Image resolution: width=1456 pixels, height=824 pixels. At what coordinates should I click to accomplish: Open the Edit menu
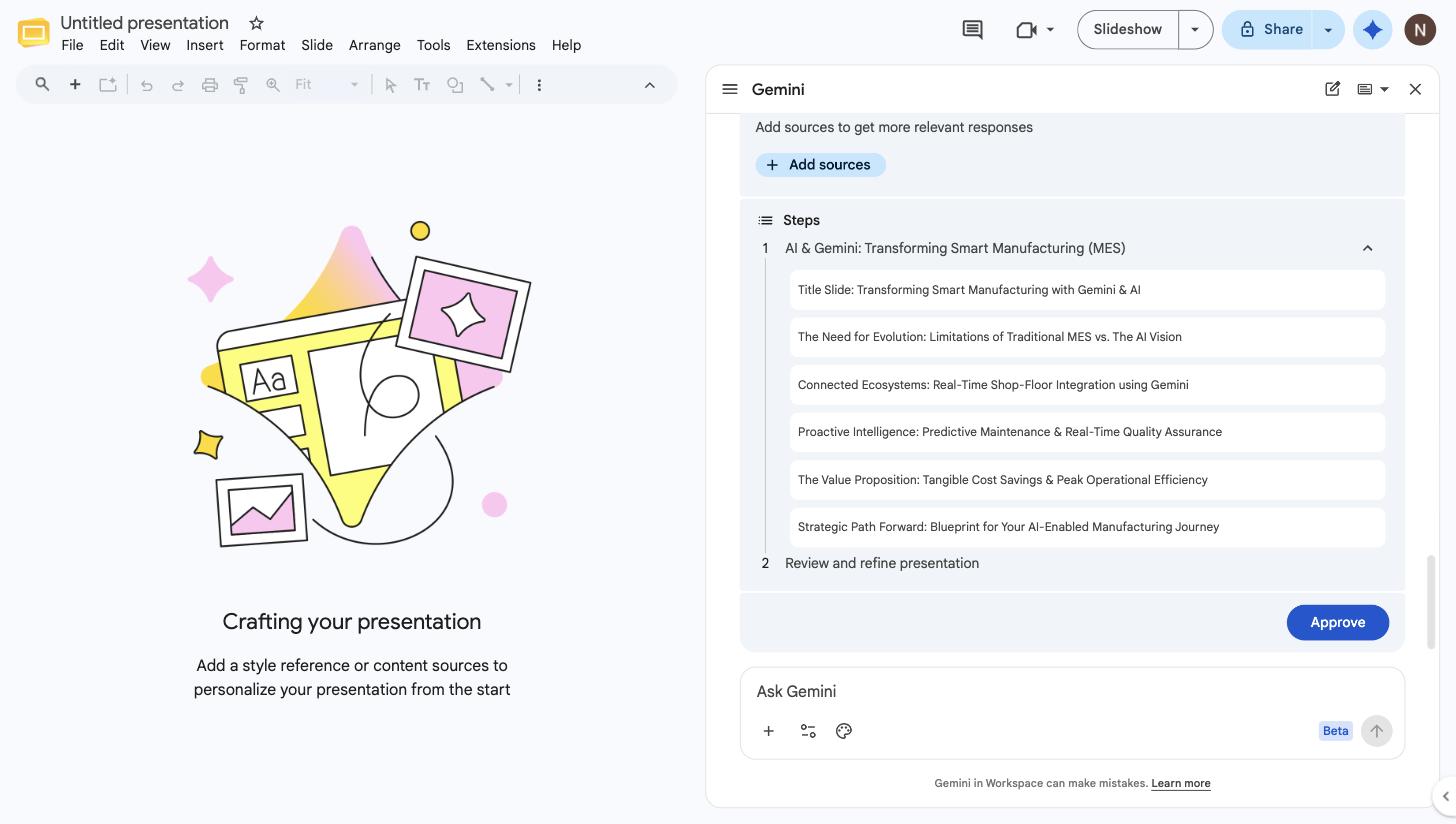[112, 45]
